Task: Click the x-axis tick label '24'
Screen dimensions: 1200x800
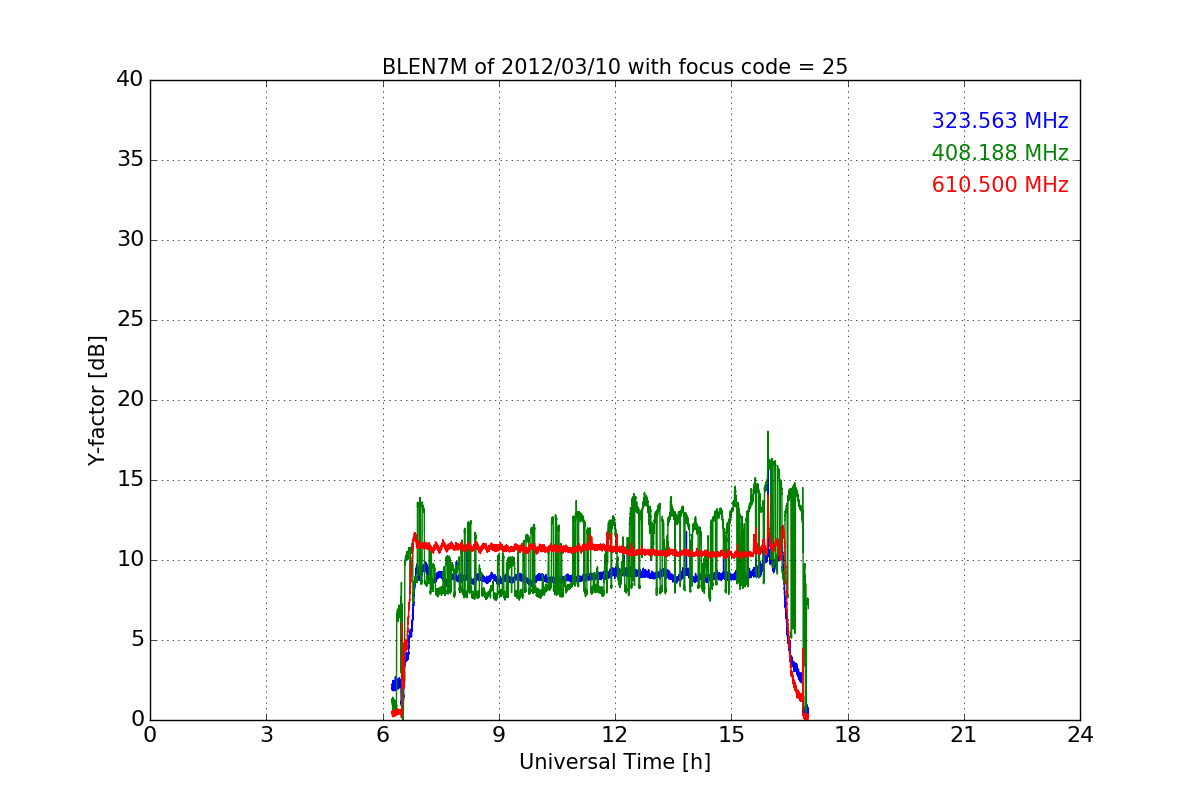Action: point(1080,735)
